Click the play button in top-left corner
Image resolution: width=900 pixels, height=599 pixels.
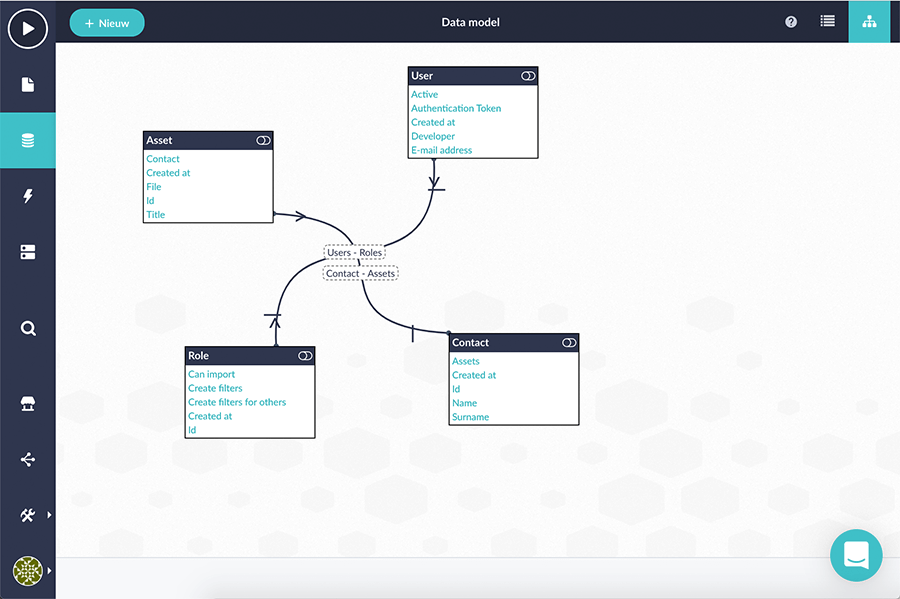click(28, 28)
